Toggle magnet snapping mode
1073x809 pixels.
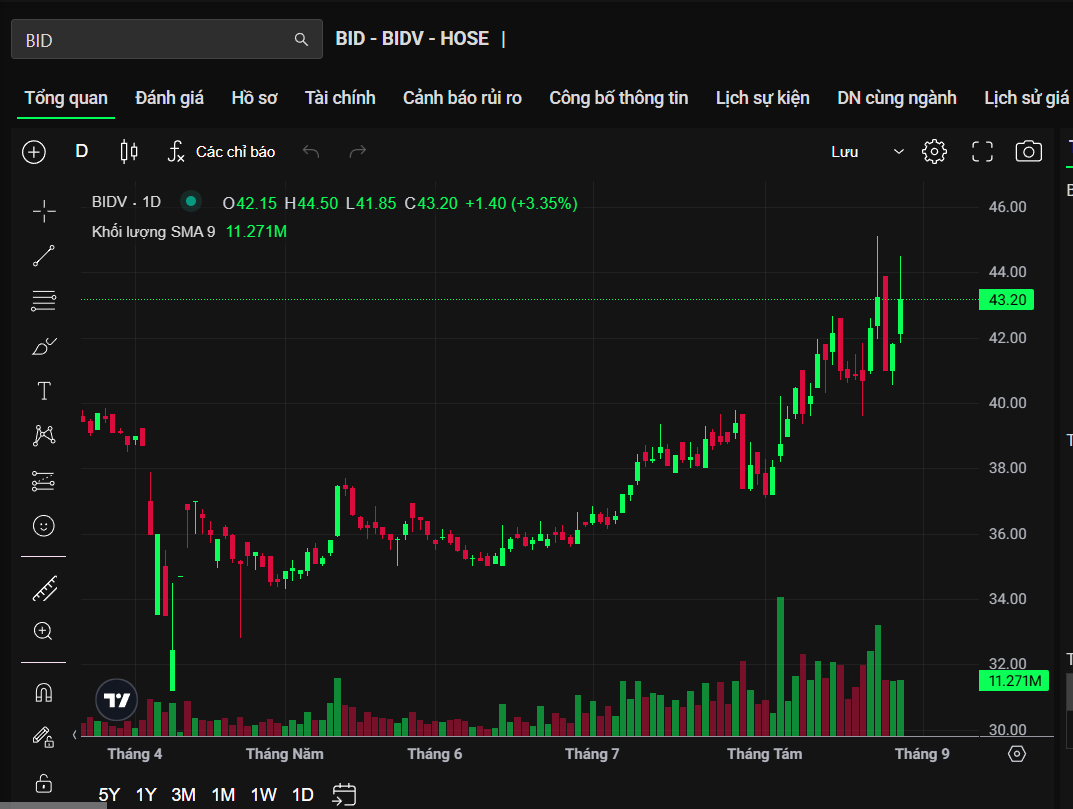pyautogui.click(x=44, y=693)
